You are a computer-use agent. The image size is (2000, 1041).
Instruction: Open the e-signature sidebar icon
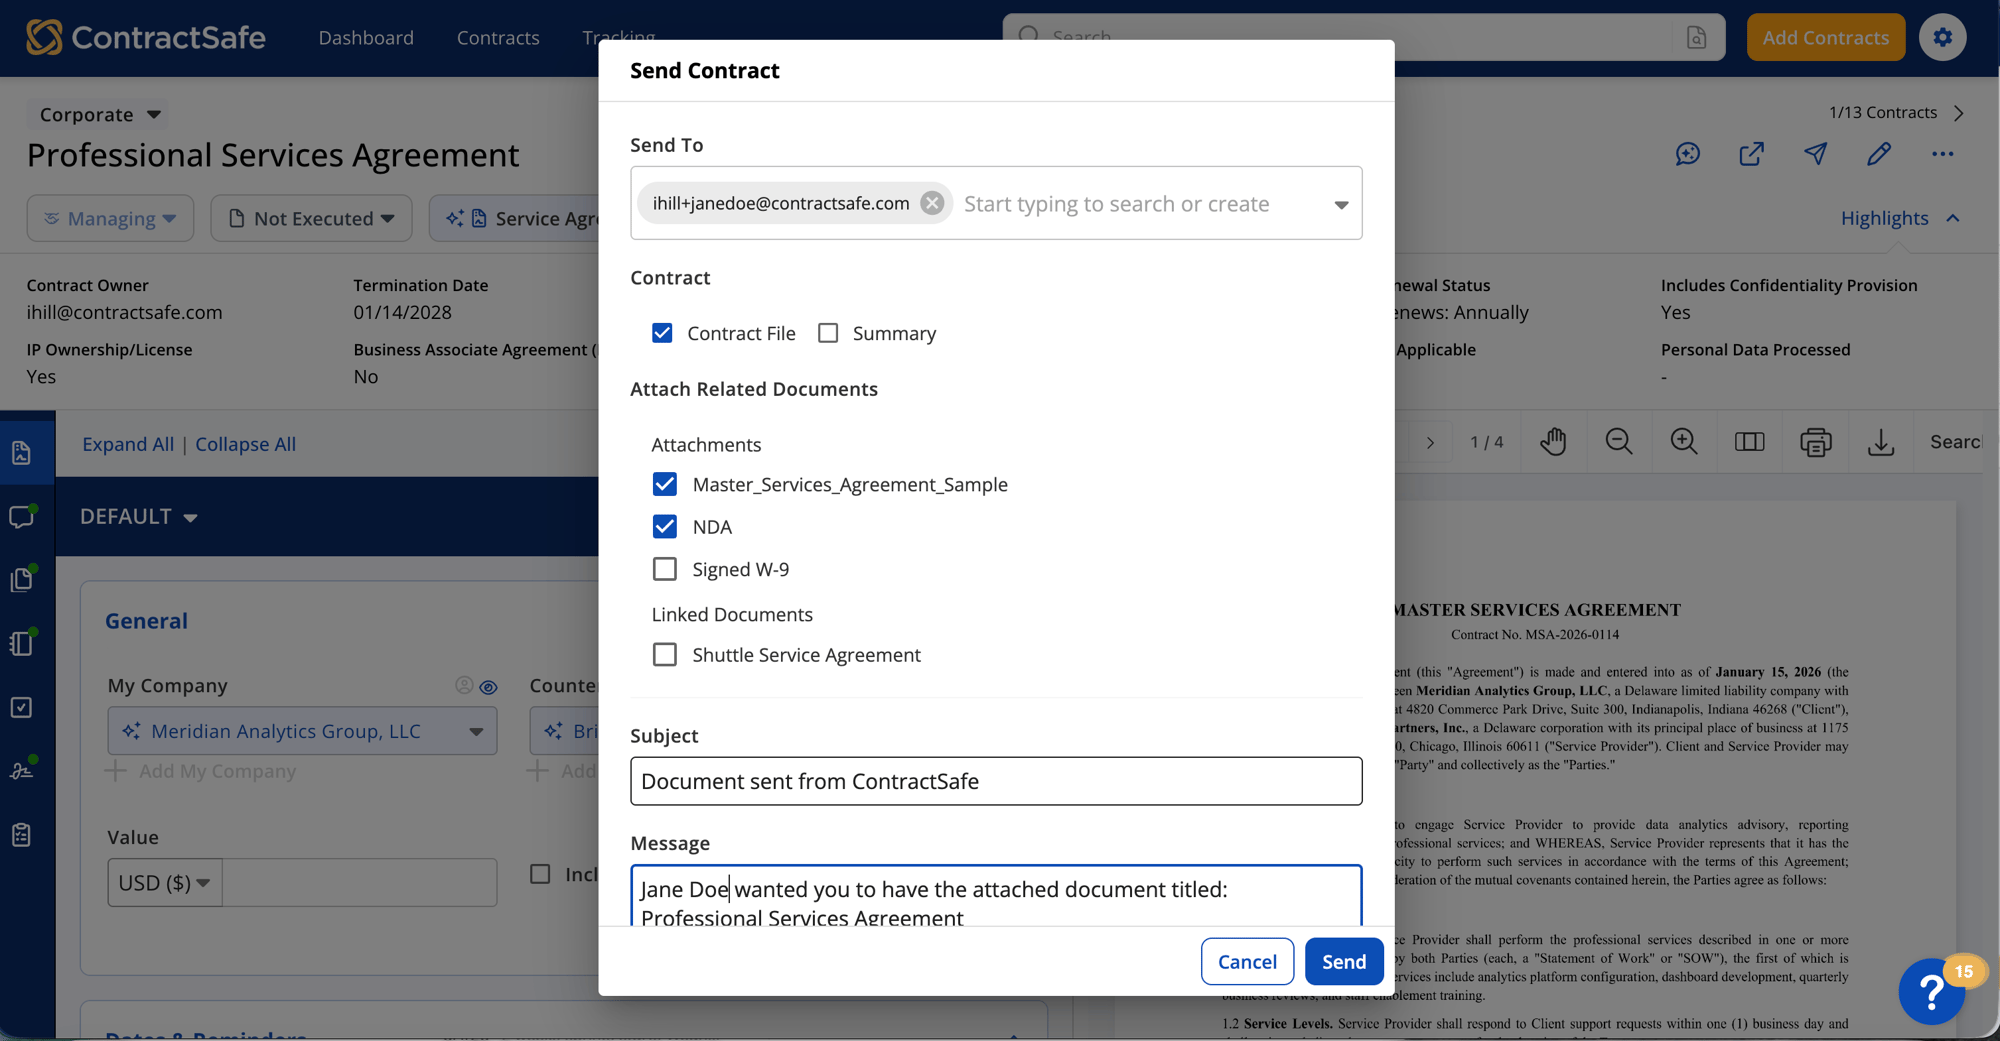pyautogui.click(x=22, y=770)
